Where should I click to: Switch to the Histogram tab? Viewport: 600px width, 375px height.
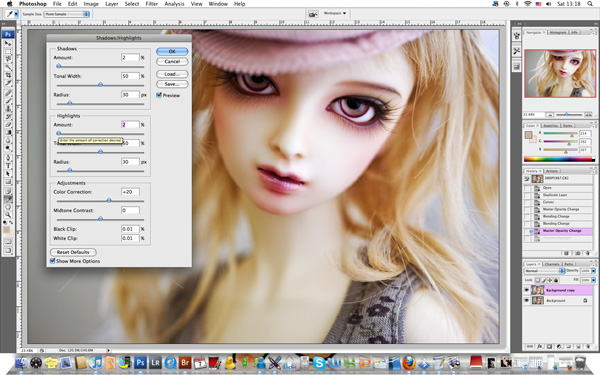click(558, 33)
